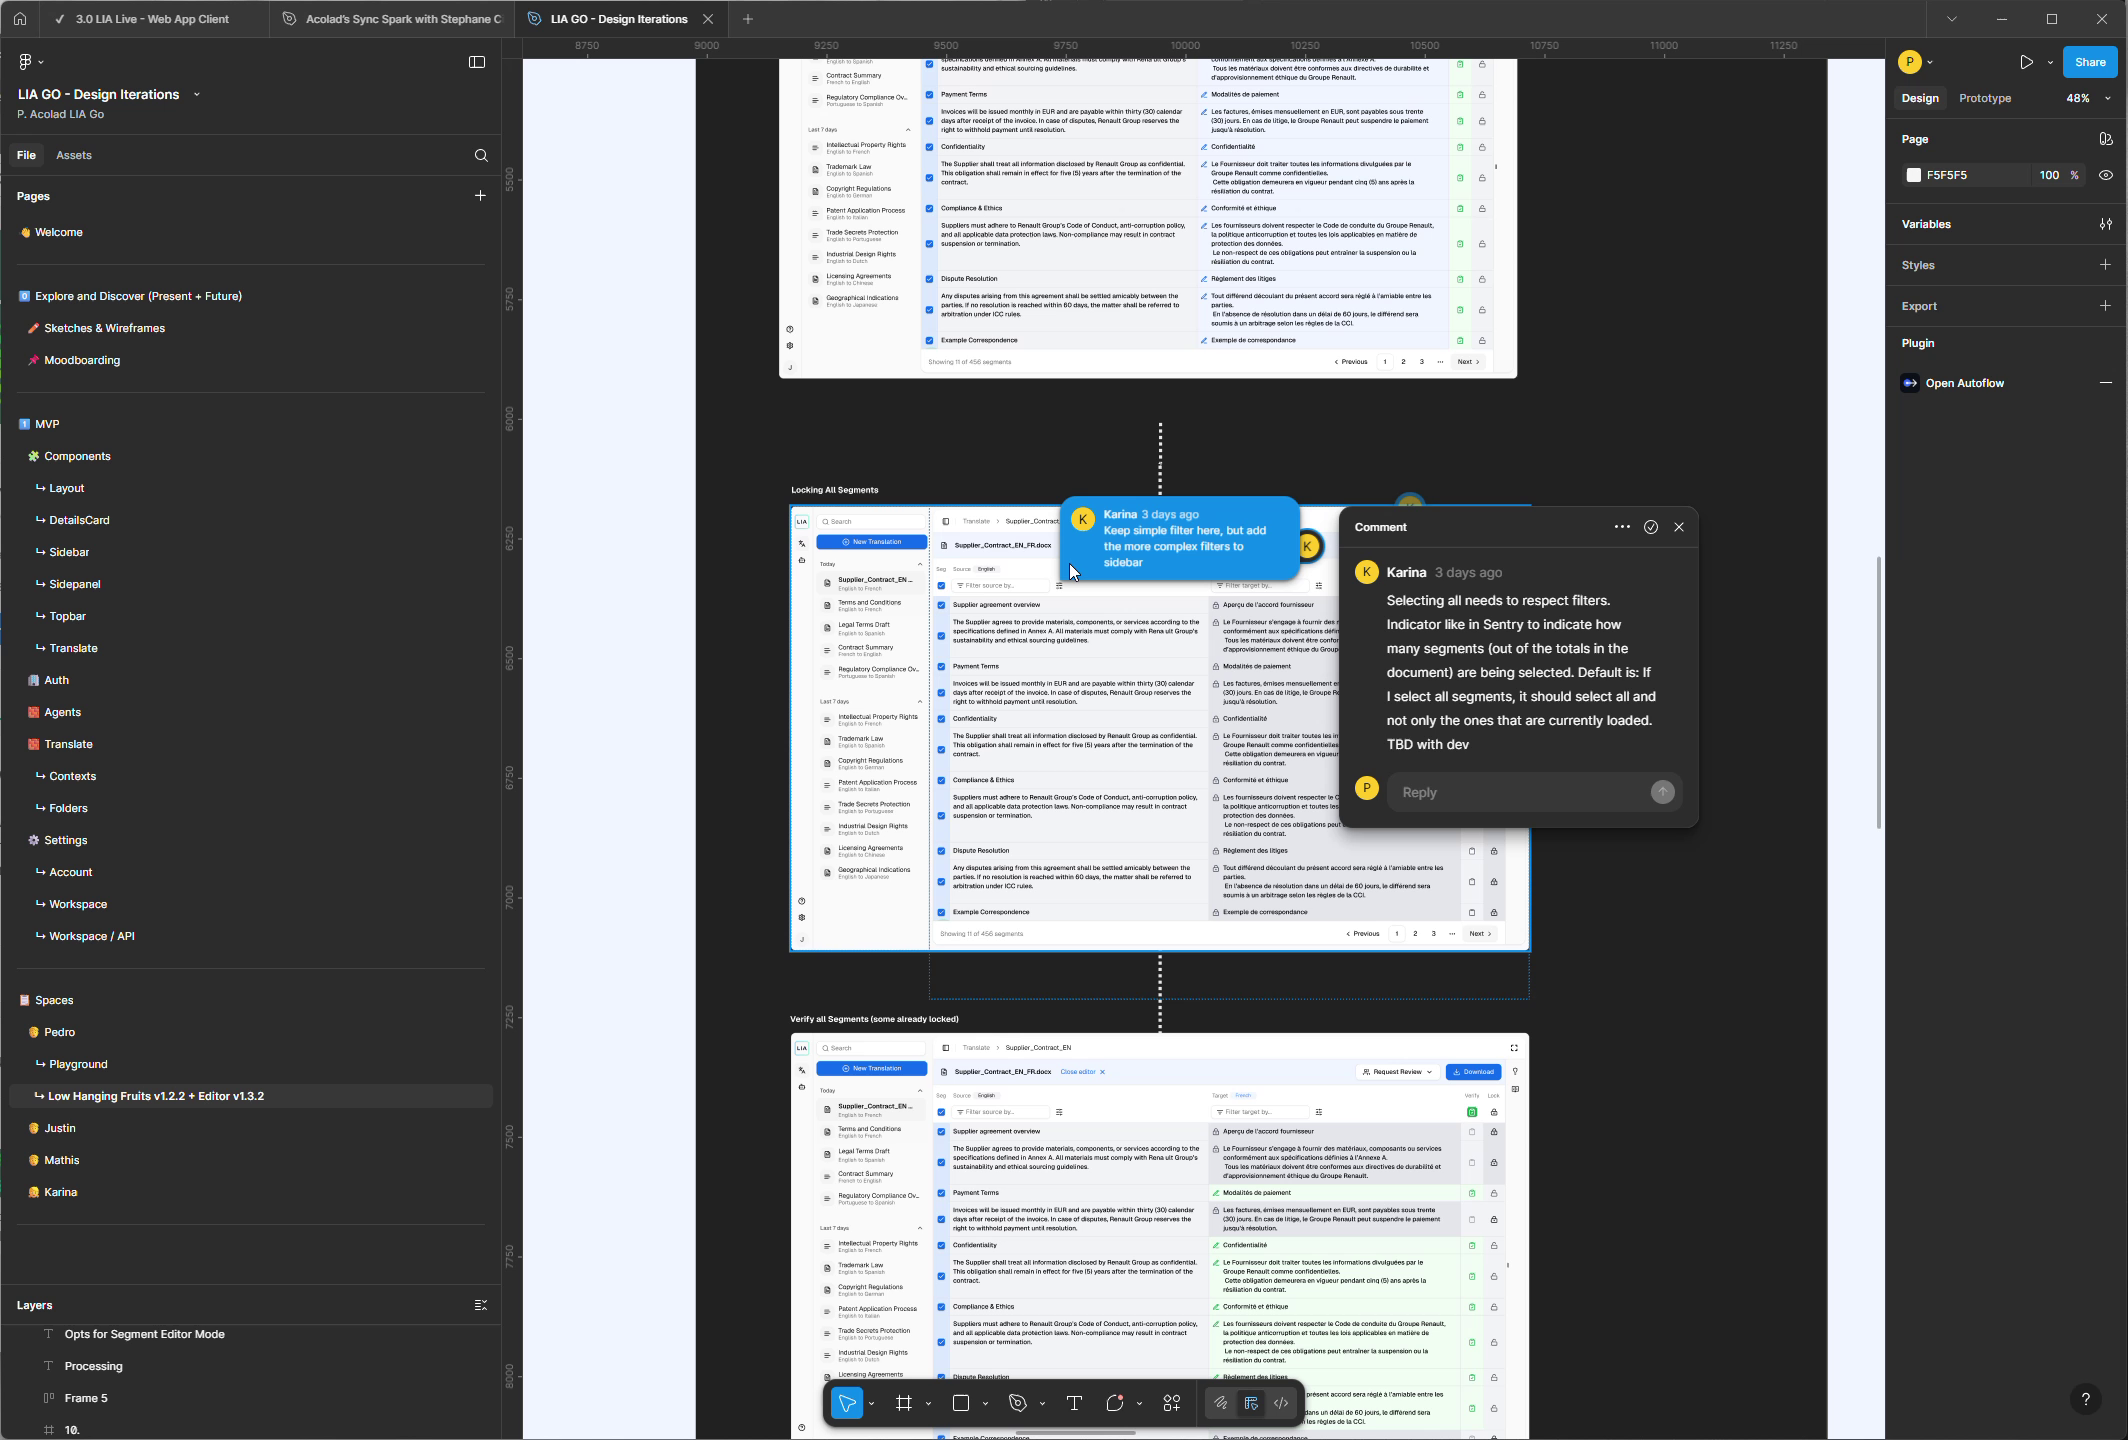Resolve Karina's comment with the checkmark

(1651, 527)
